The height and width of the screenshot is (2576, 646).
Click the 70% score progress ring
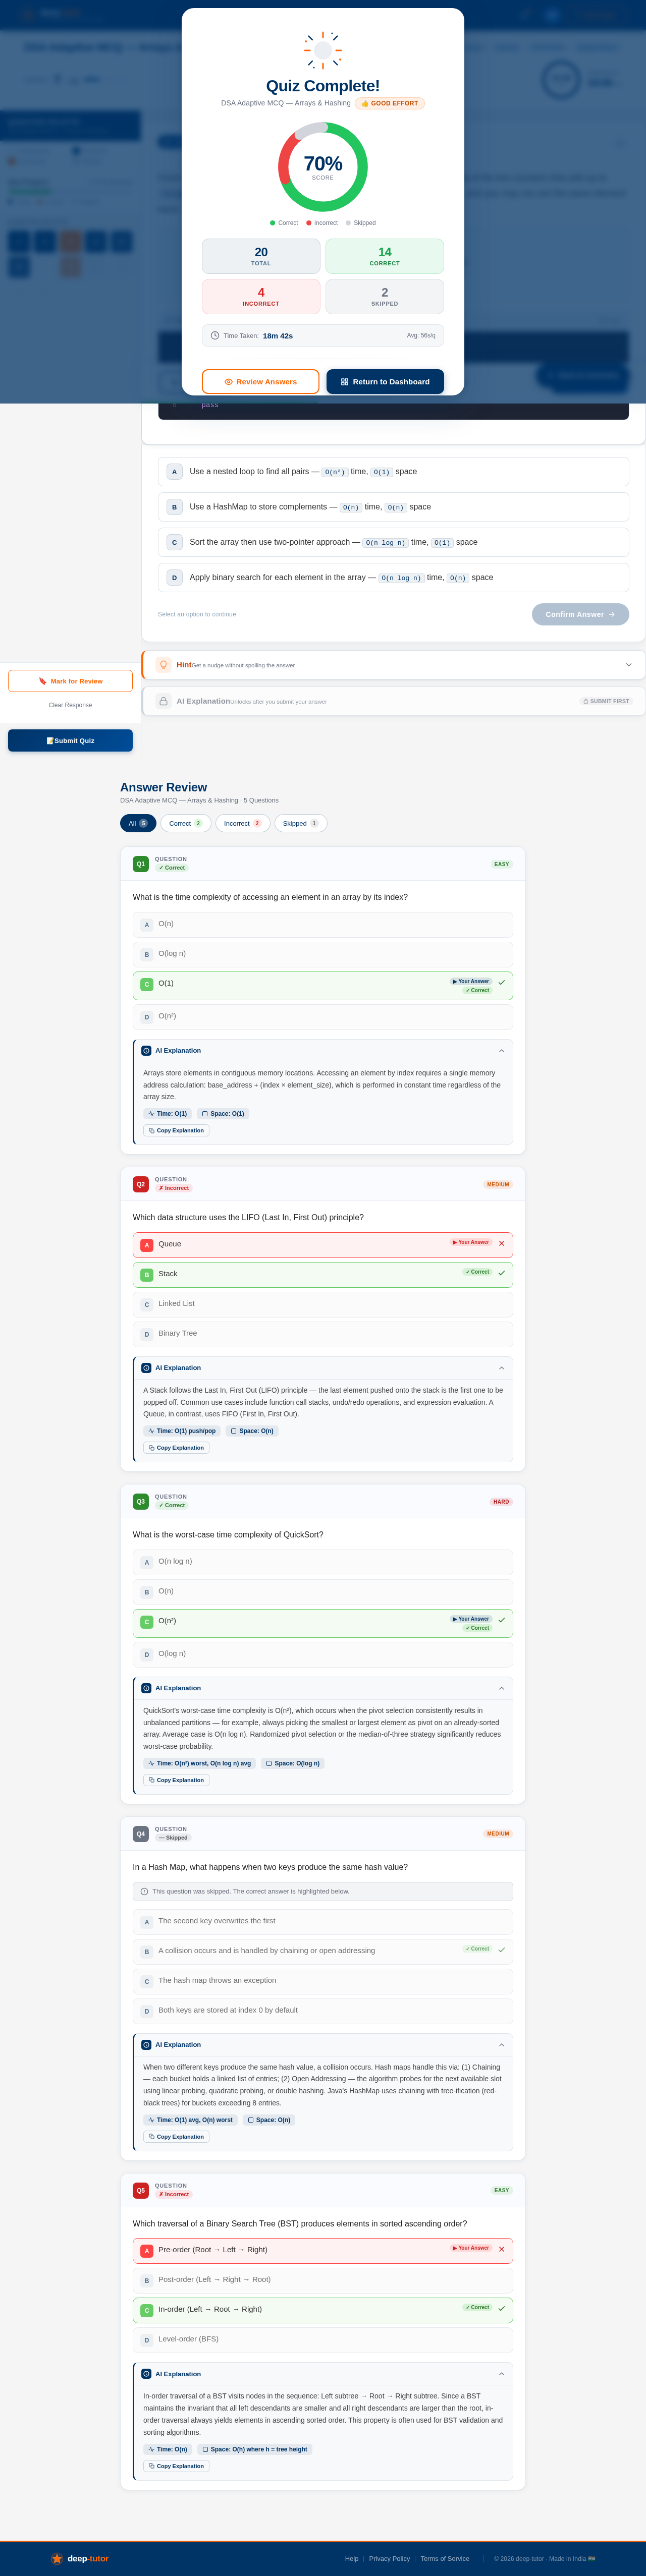pyautogui.click(x=323, y=167)
